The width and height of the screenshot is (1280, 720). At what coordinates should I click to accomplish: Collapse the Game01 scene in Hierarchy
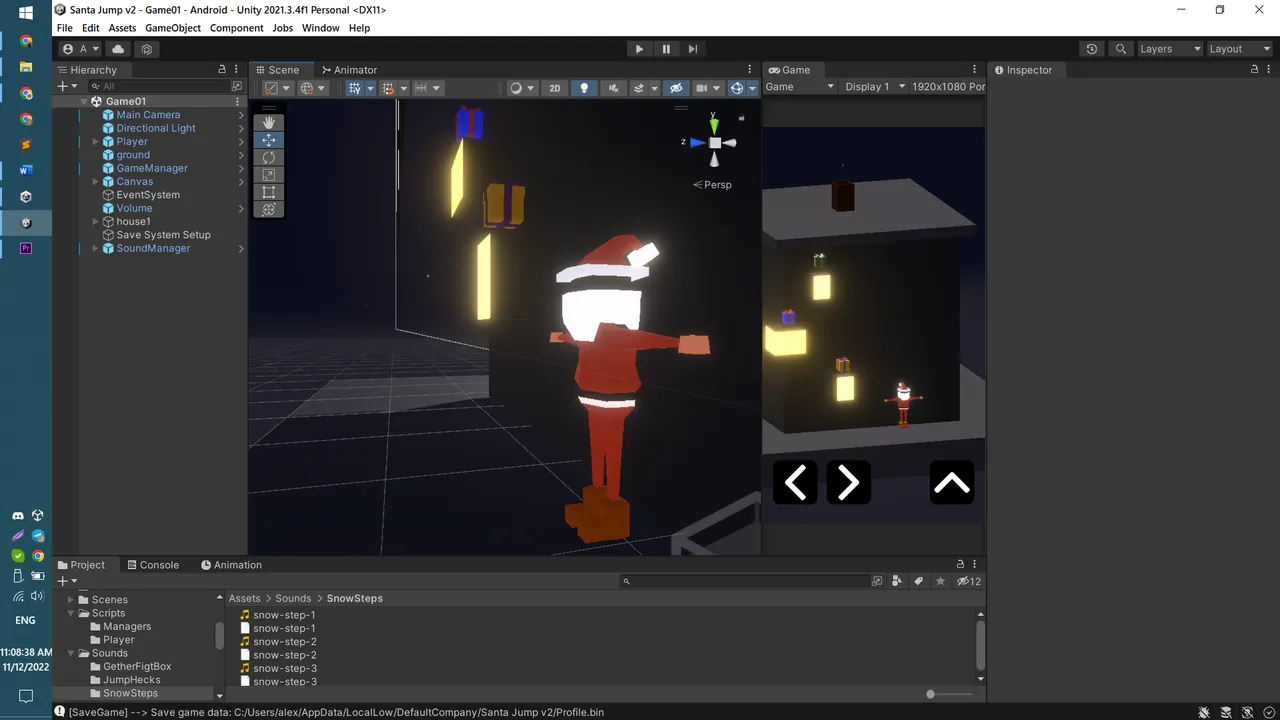(84, 102)
